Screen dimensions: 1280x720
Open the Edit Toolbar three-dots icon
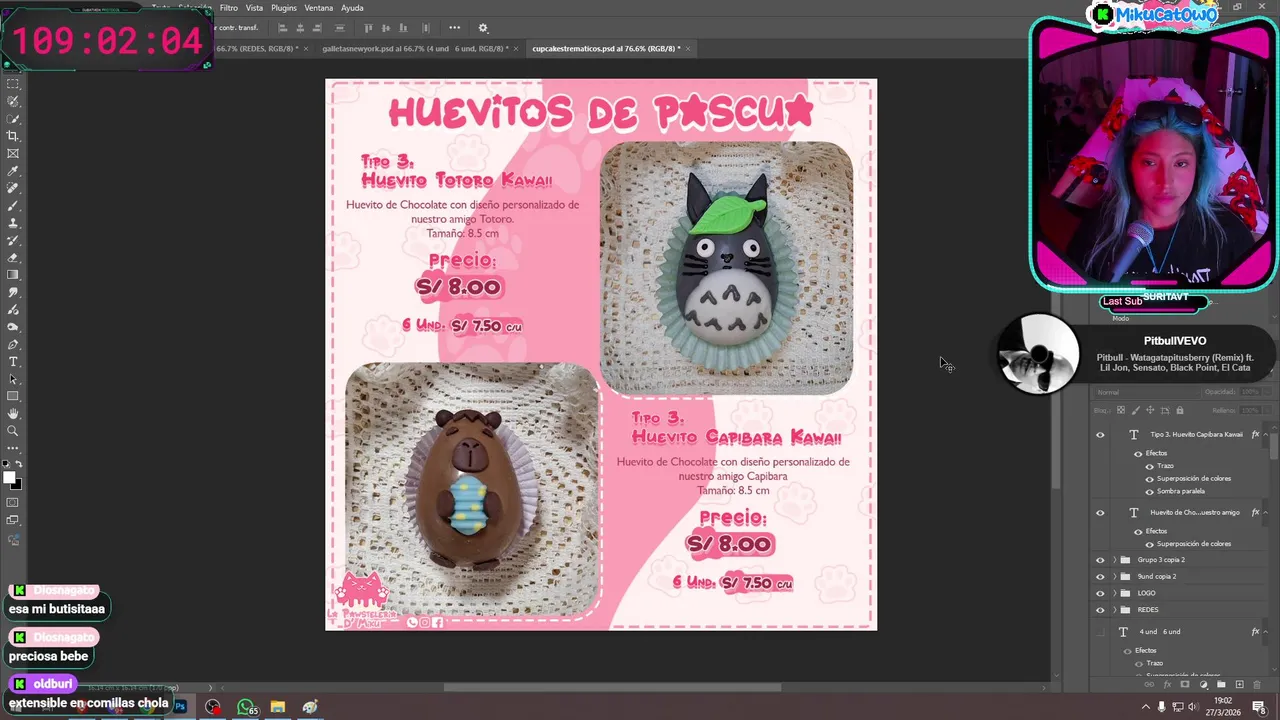pos(13,448)
